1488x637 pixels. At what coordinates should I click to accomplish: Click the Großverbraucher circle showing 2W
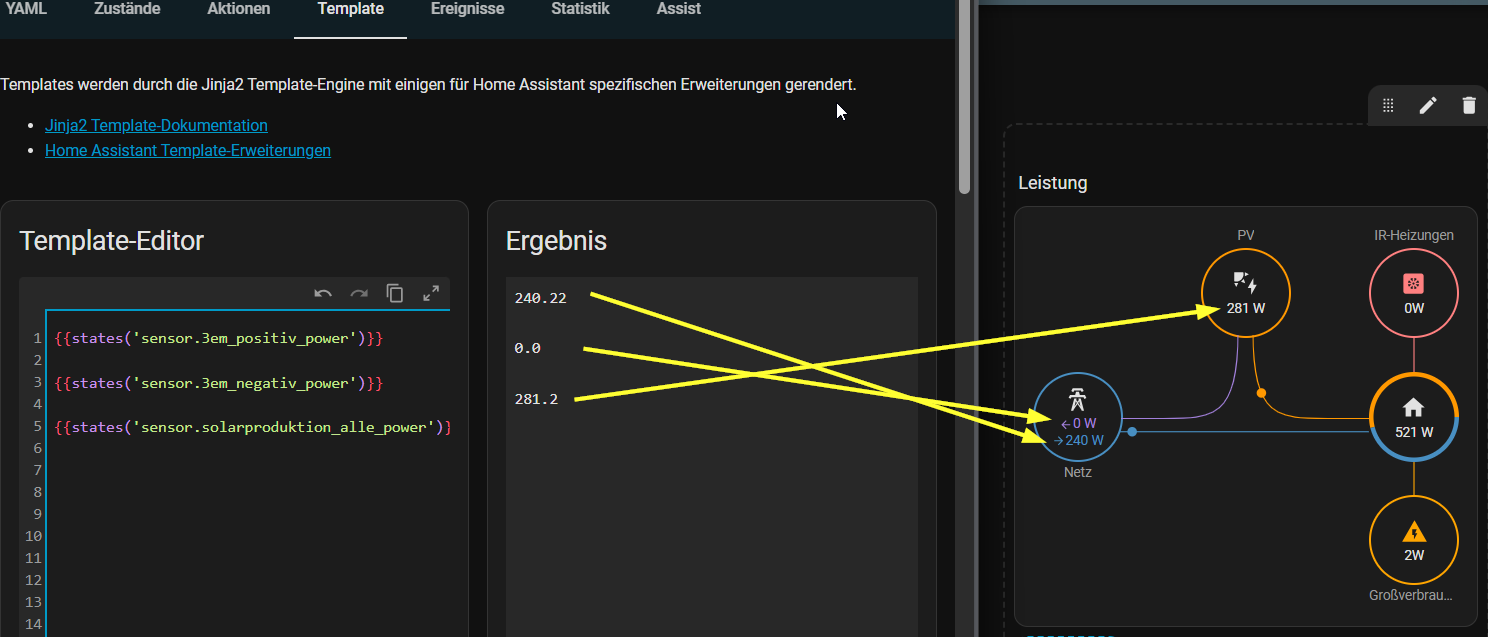click(1413, 540)
